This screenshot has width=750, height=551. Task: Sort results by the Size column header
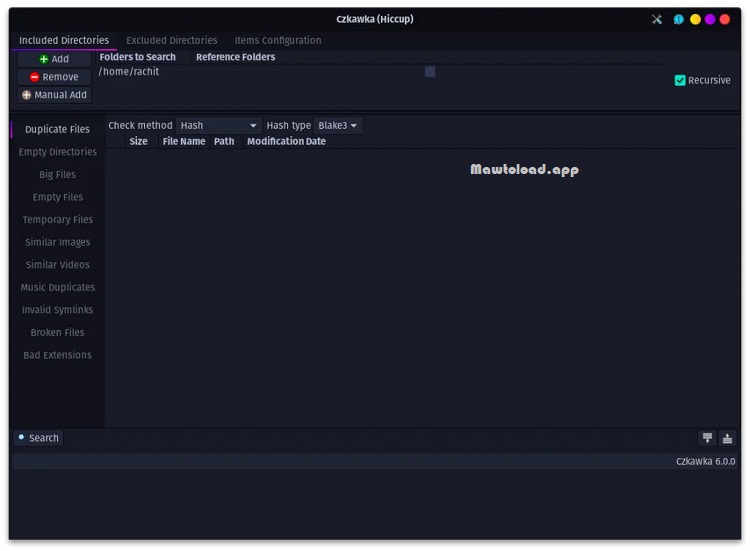pyautogui.click(x=138, y=141)
